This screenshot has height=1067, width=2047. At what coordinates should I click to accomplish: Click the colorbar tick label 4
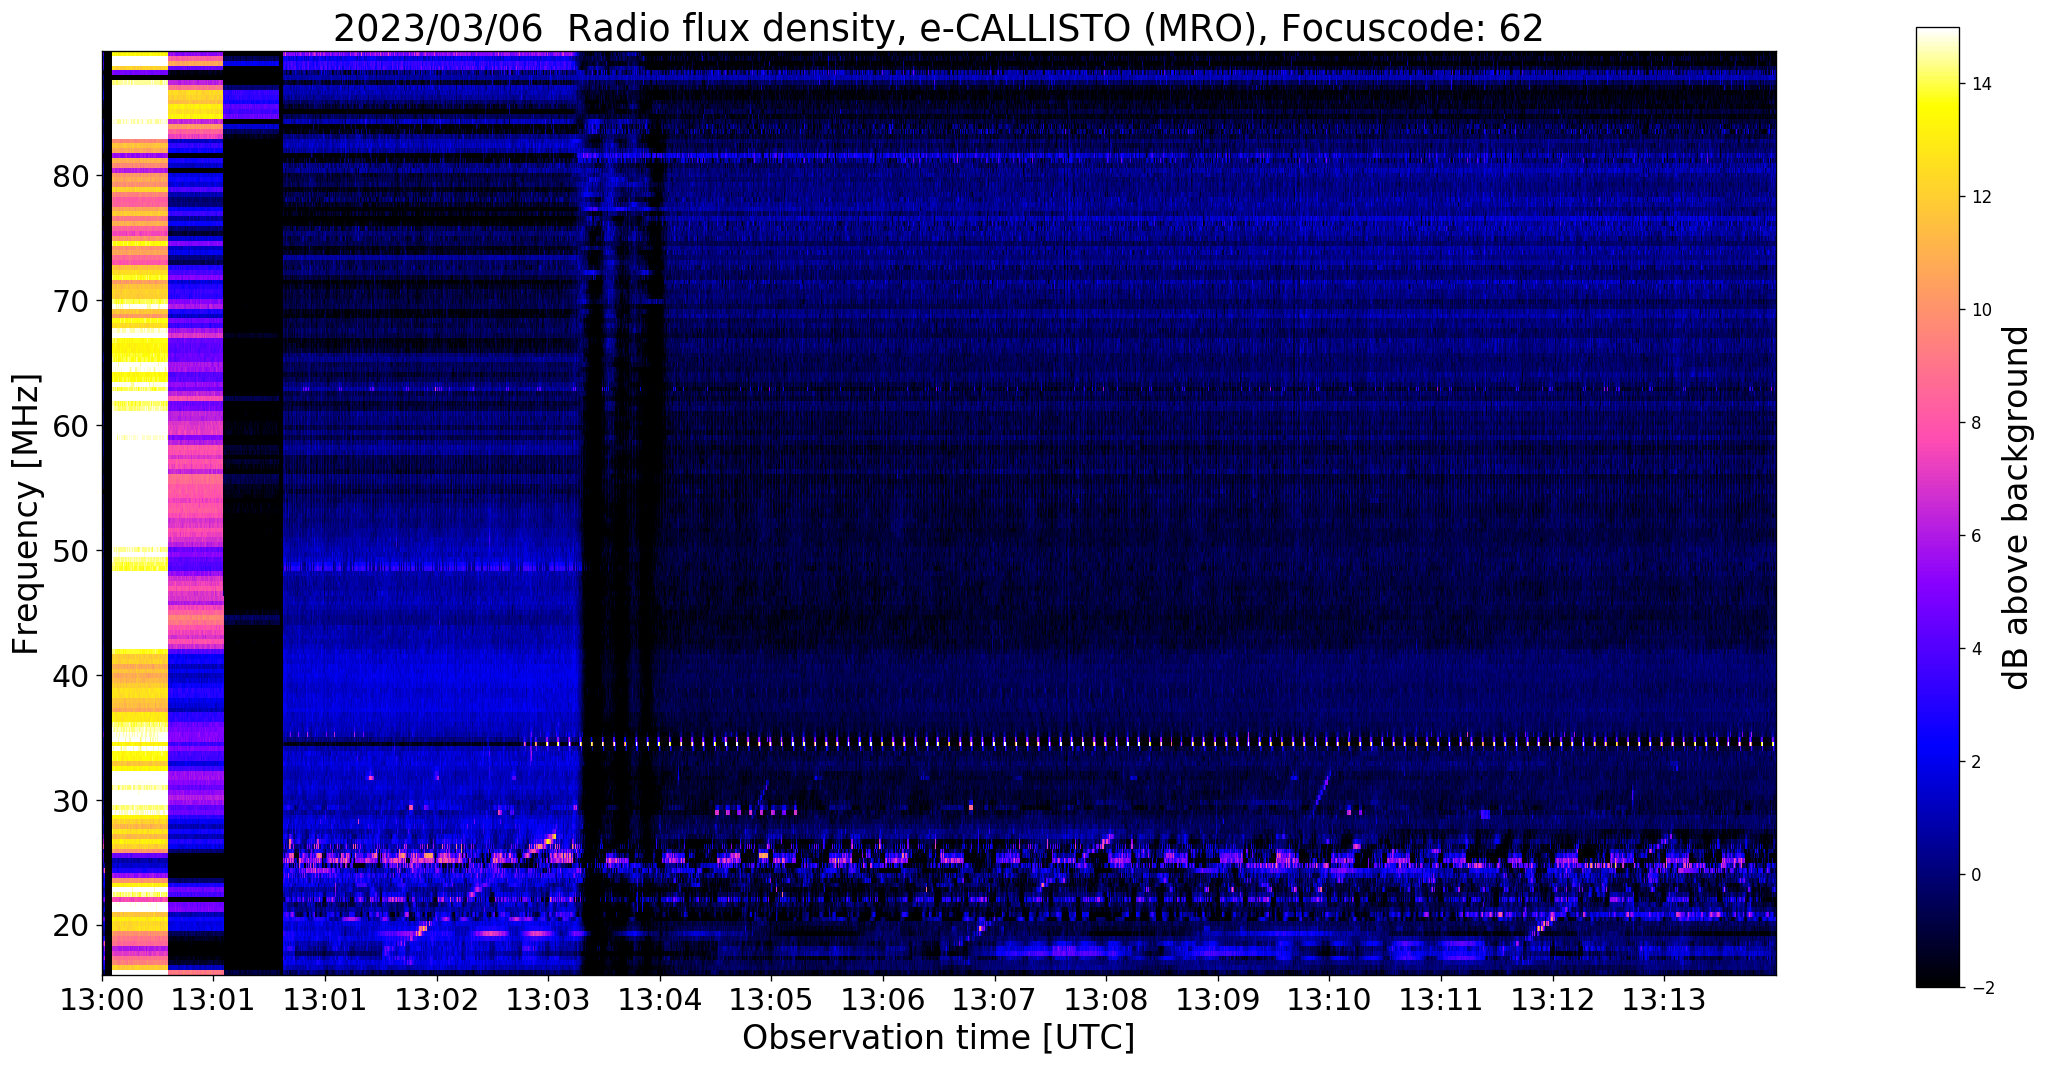coord(1974,649)
